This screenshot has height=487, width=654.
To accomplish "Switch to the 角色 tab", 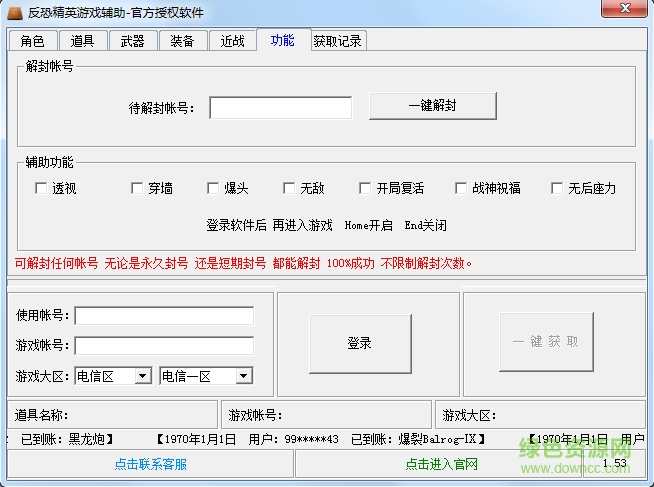I will [33, 41].
